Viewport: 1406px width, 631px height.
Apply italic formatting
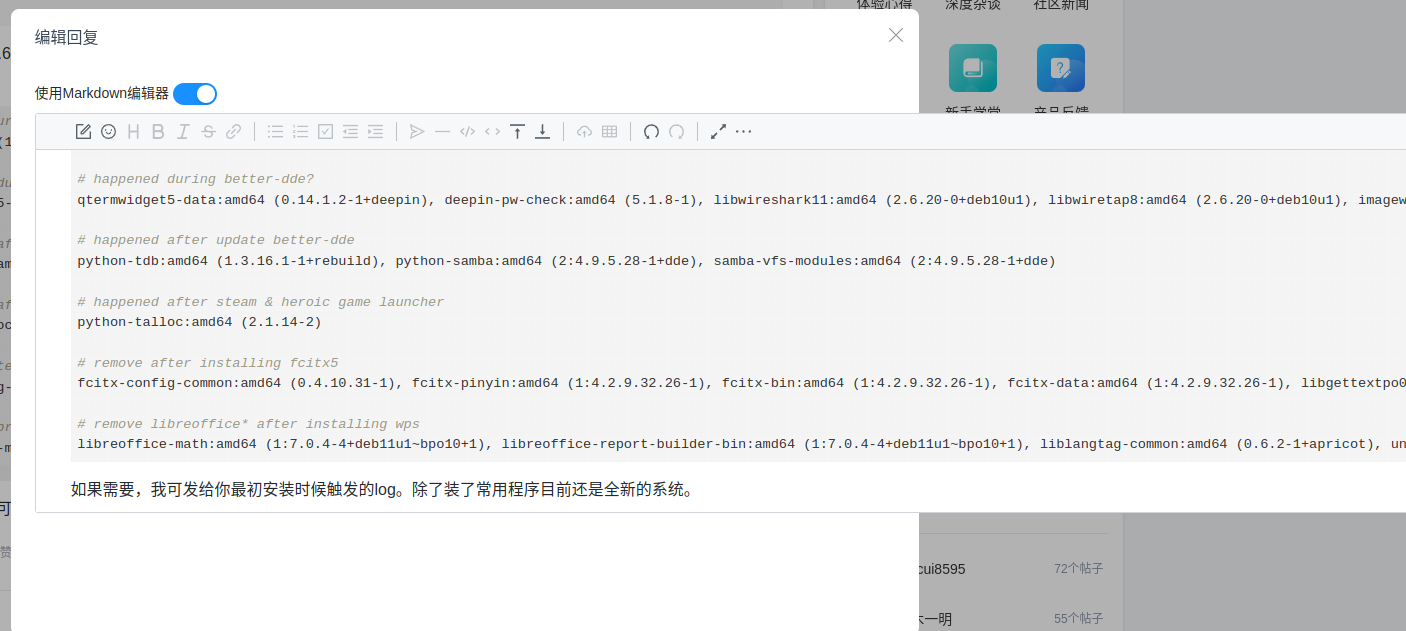click(183, 131)
